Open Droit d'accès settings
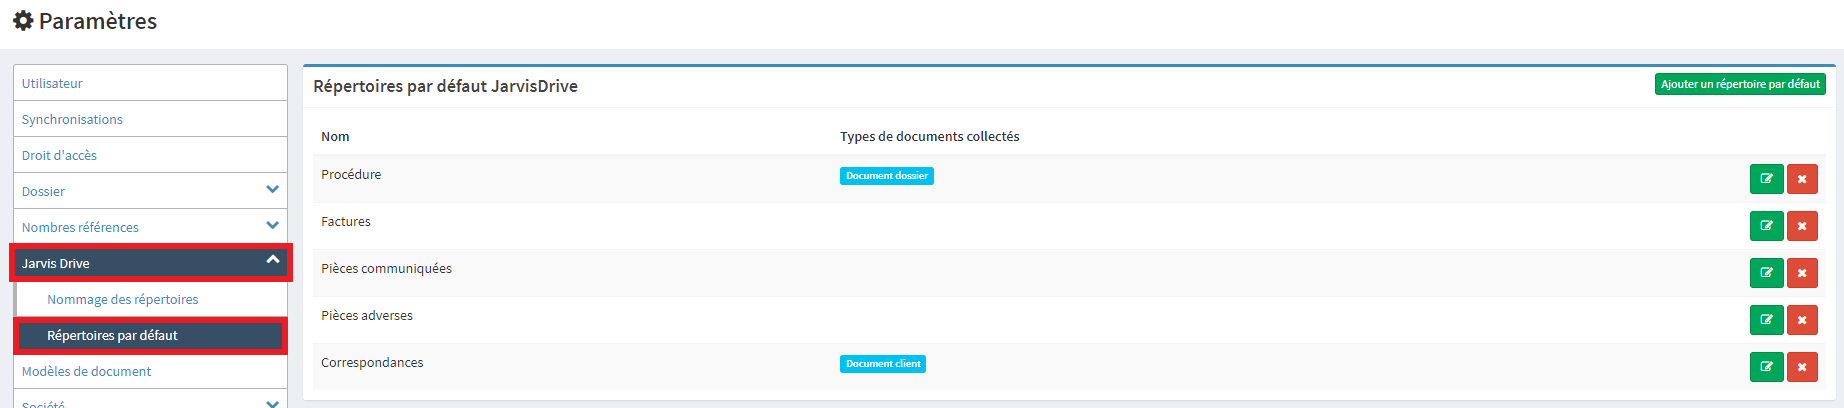1844x408 pixels. 150,155
